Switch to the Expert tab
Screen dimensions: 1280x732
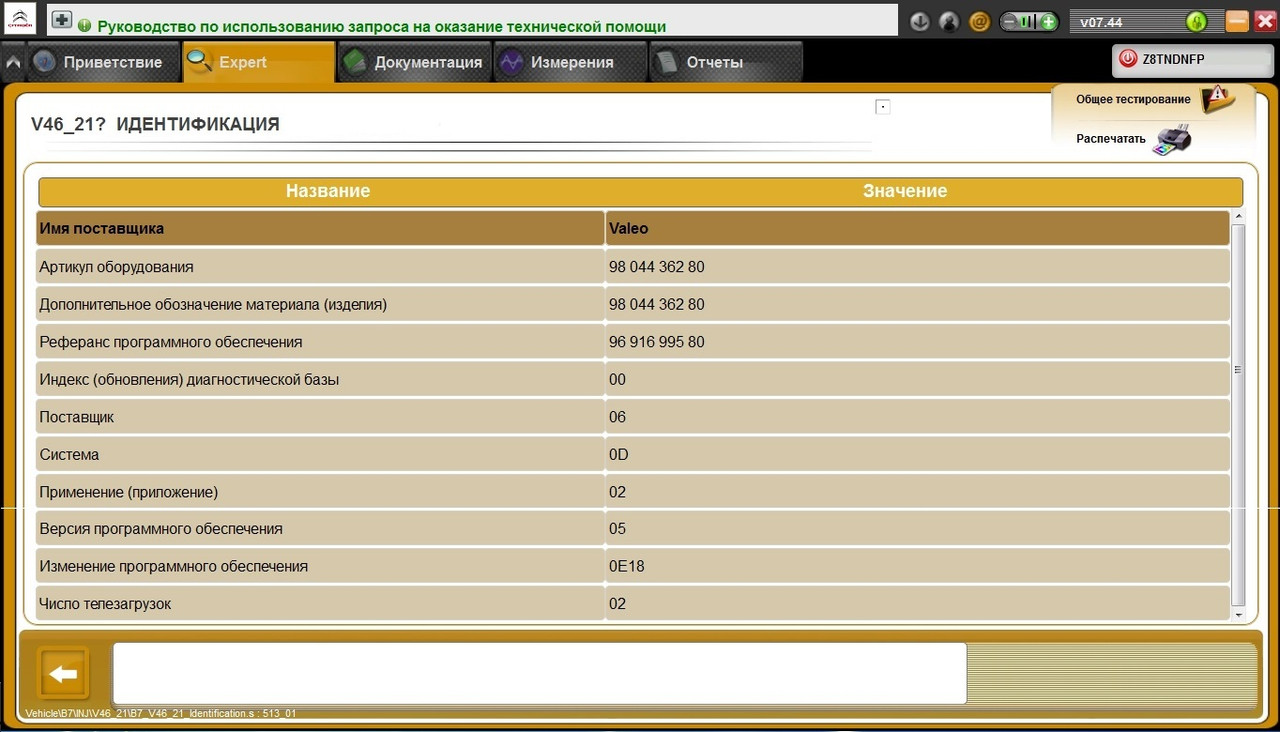(x=258, y=62)
